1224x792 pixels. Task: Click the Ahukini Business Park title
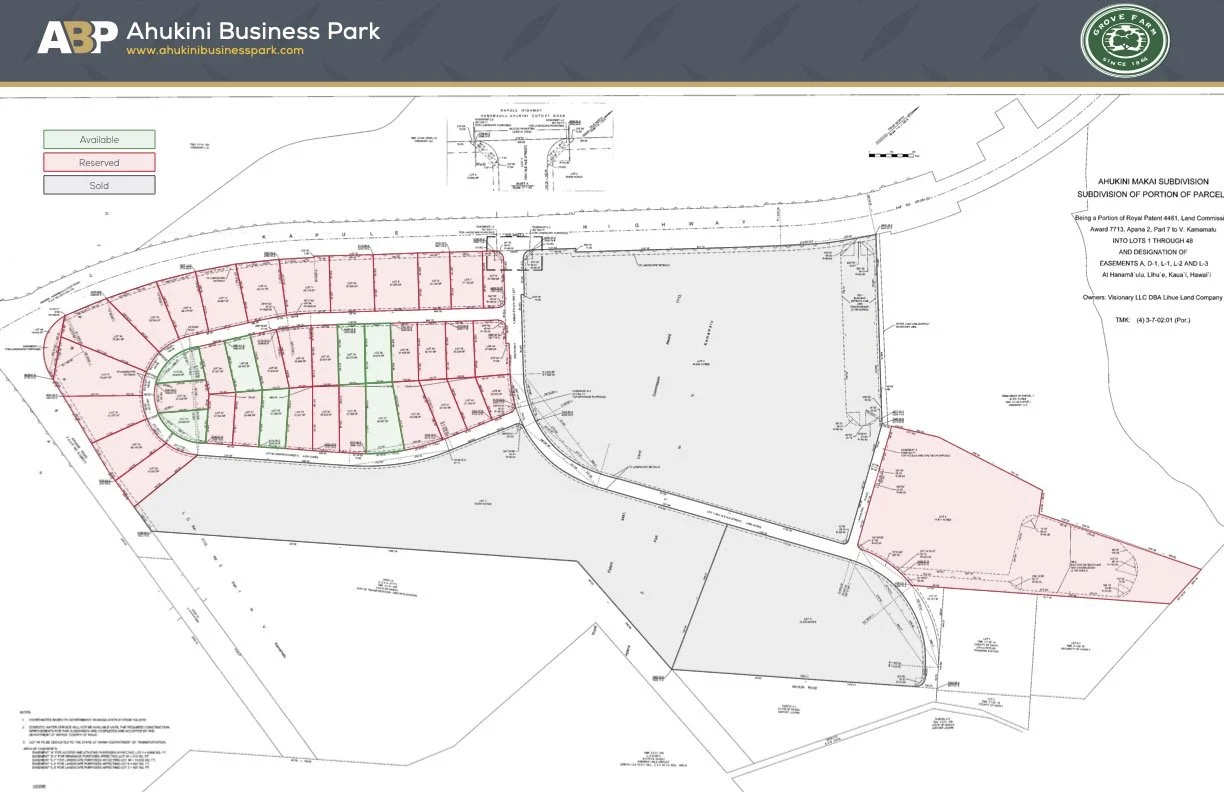coord(253,30)
